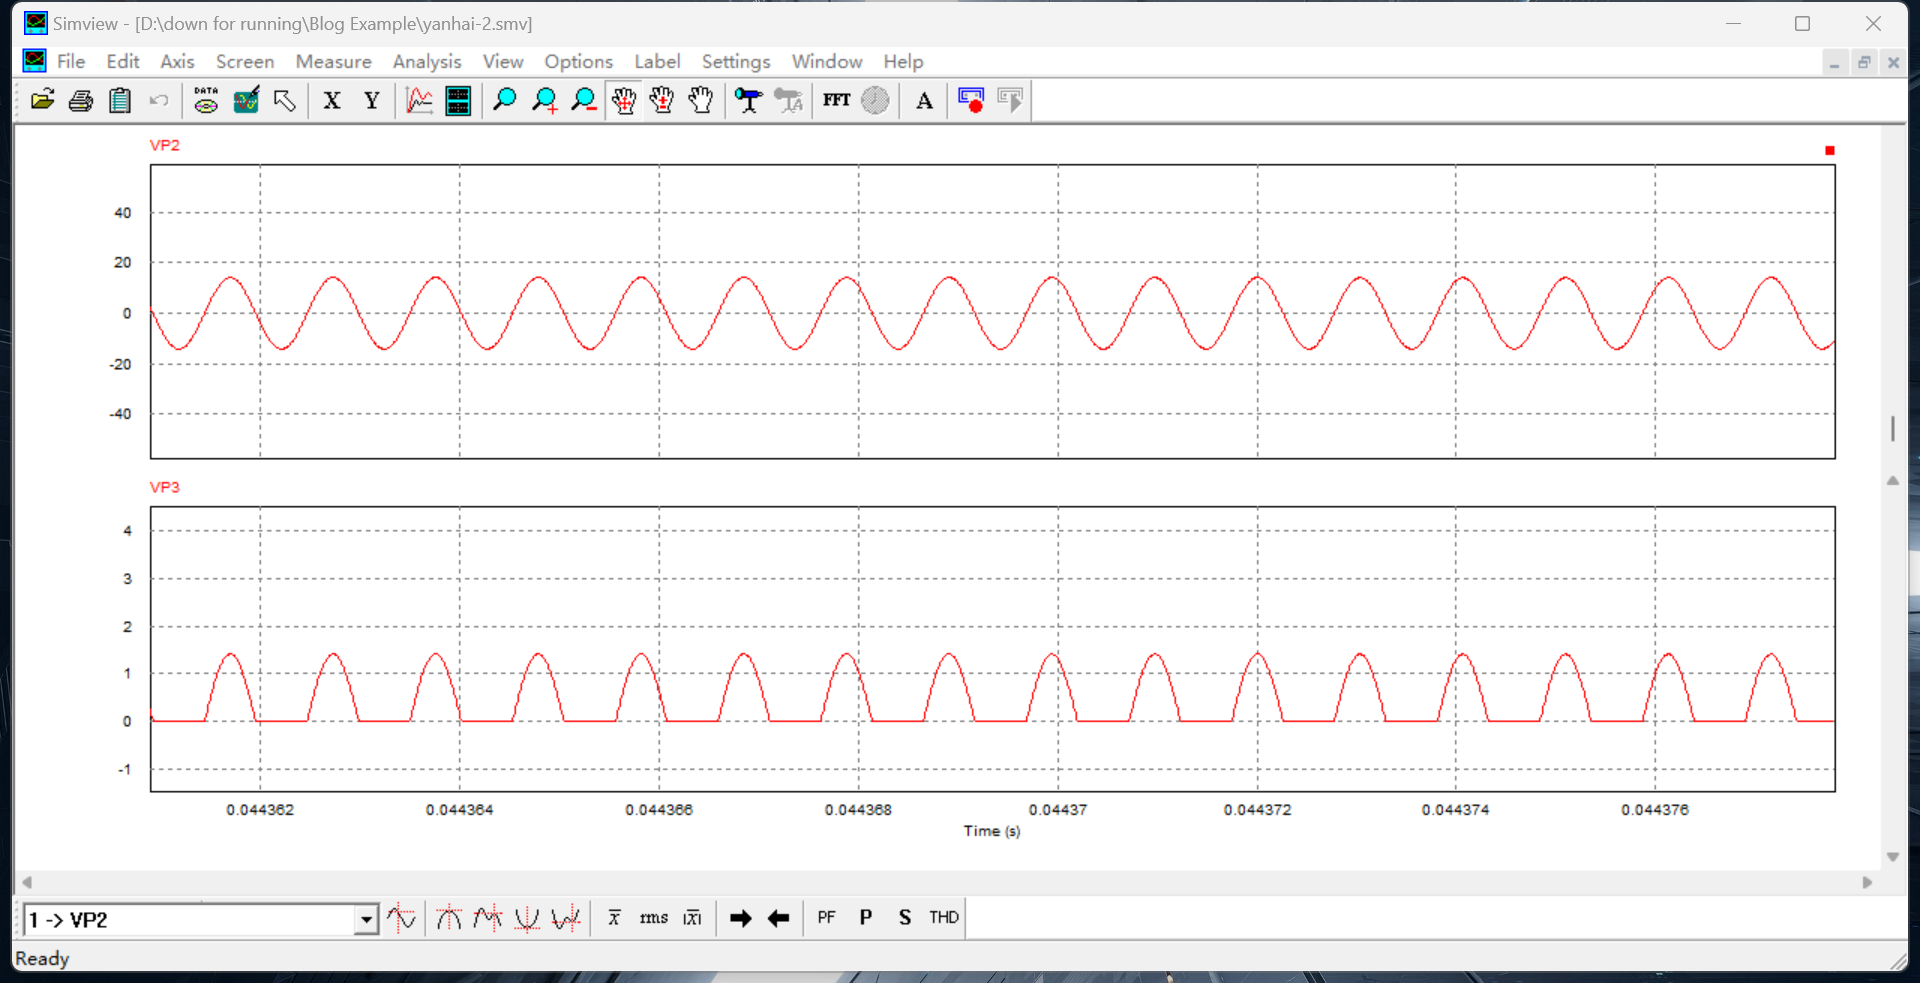This screenshot has width=1920, height=983.
Task: Open the Settings menu
Action: pos(736,62)
